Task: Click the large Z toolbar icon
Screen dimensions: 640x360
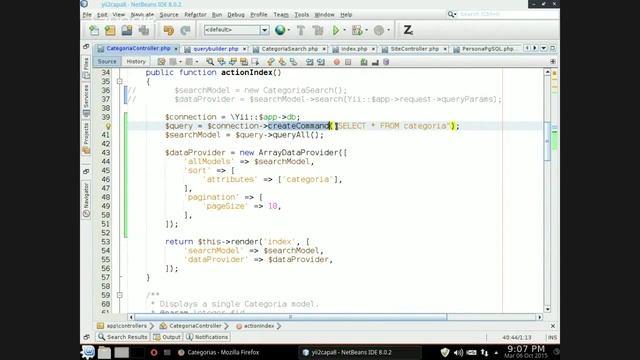Action: pos(408,30)
